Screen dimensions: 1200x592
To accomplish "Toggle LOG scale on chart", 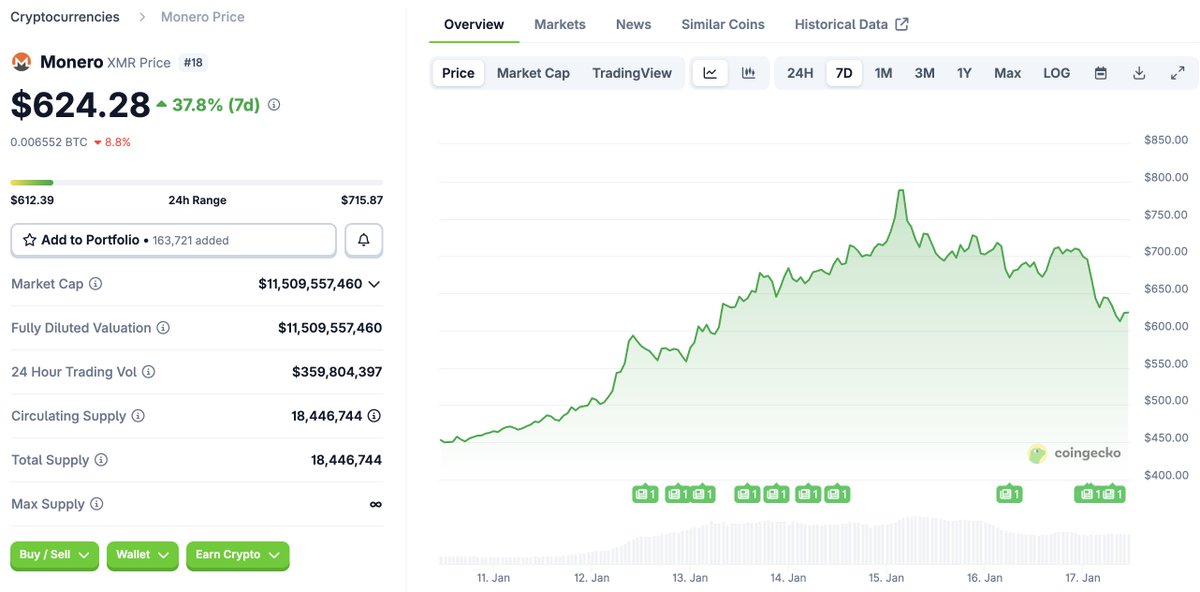I will point(1056,73).
